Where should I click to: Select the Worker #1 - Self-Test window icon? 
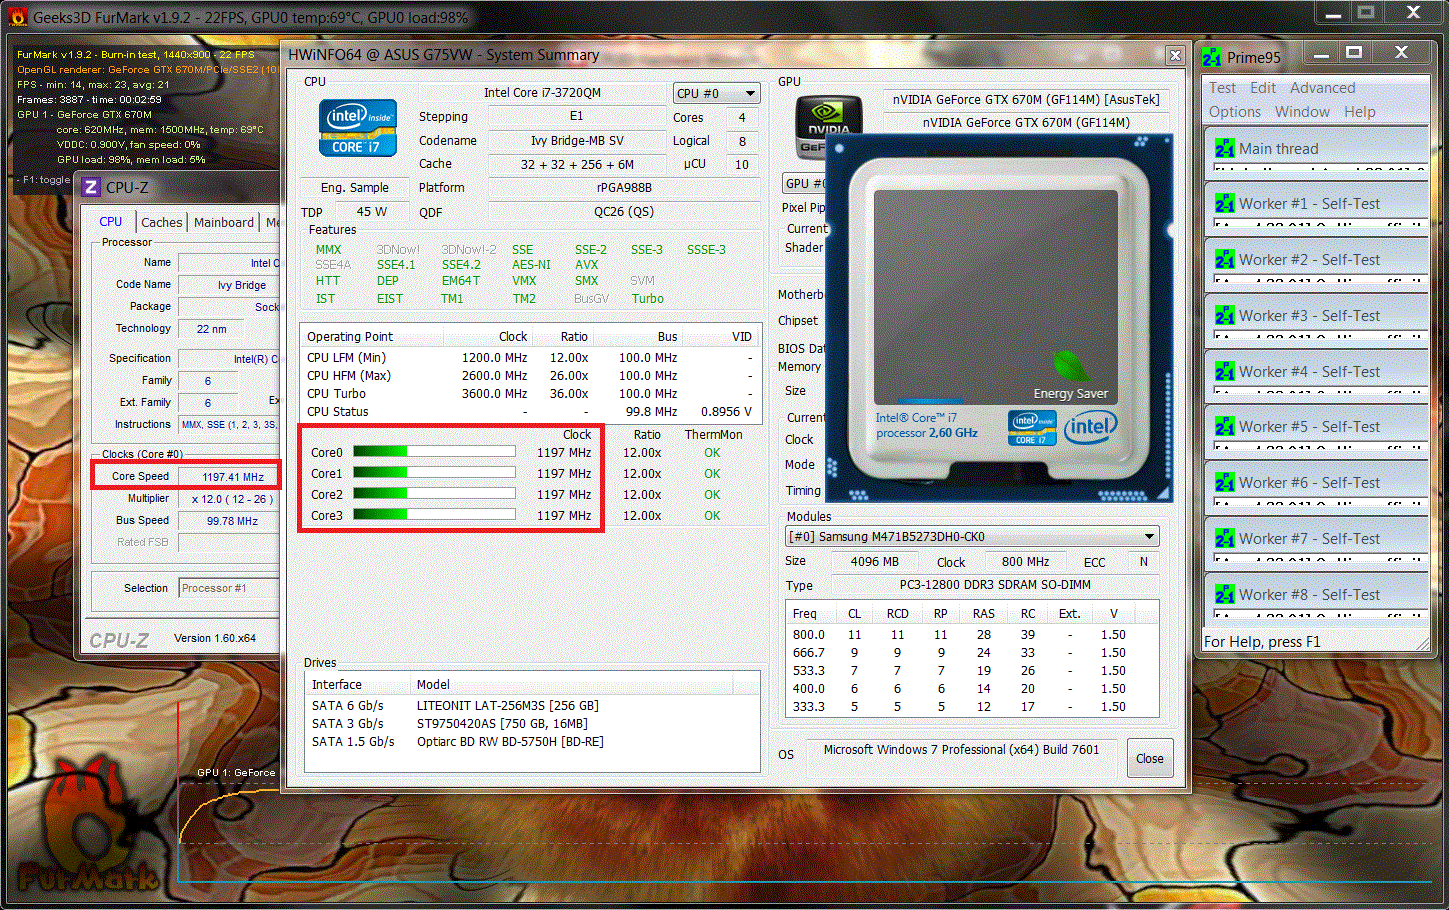(1224, 203)
